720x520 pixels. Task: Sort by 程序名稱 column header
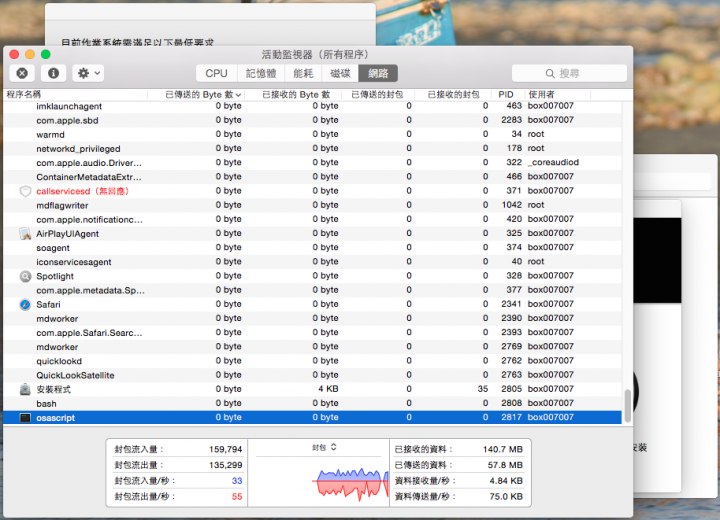[x=75, y=95]
